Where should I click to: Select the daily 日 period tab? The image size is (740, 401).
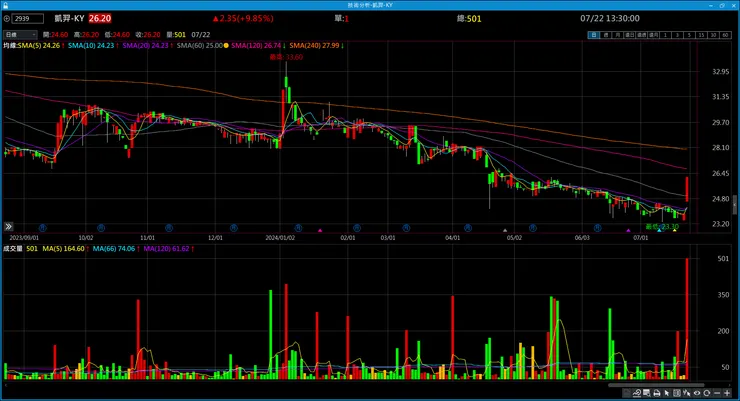pos(594,35)
